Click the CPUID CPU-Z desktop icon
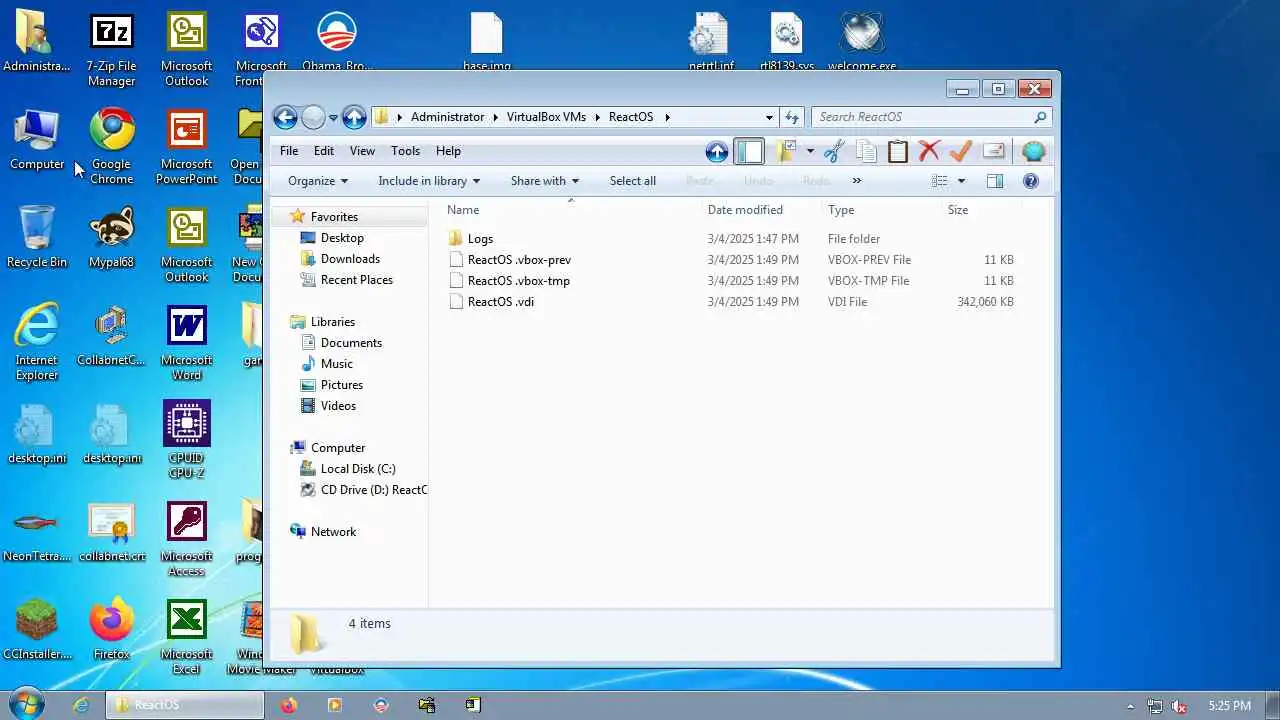 click(x=187, y=440)
